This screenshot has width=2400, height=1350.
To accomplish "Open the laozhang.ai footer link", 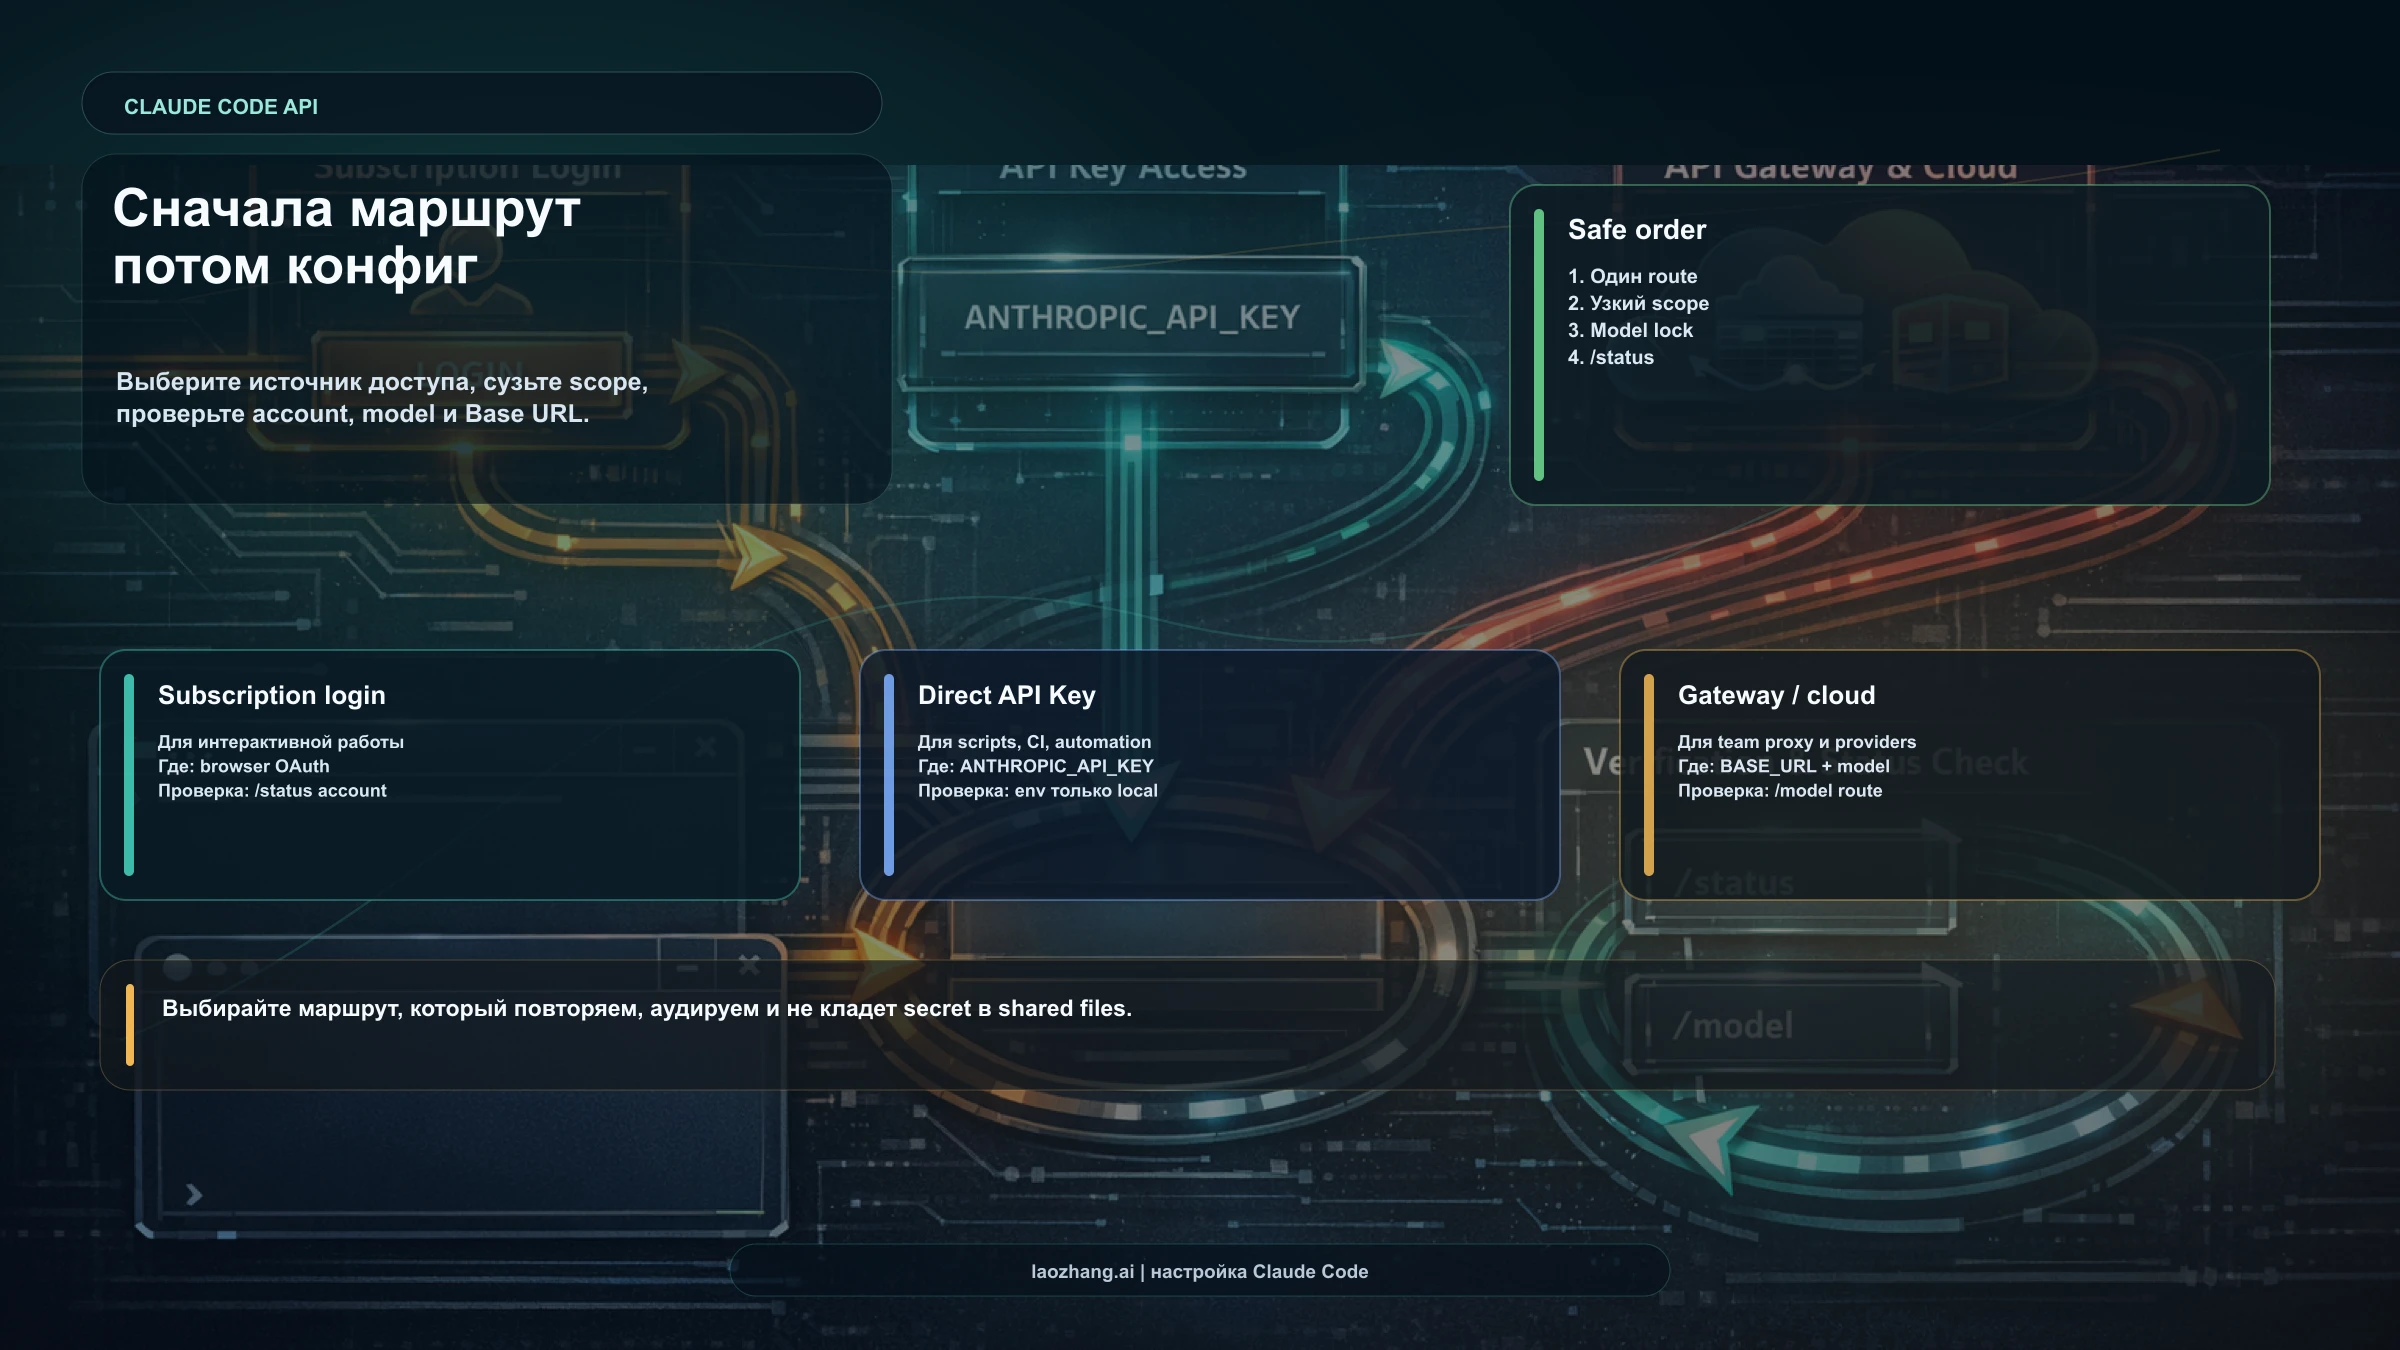I will click(1199, 1272).
